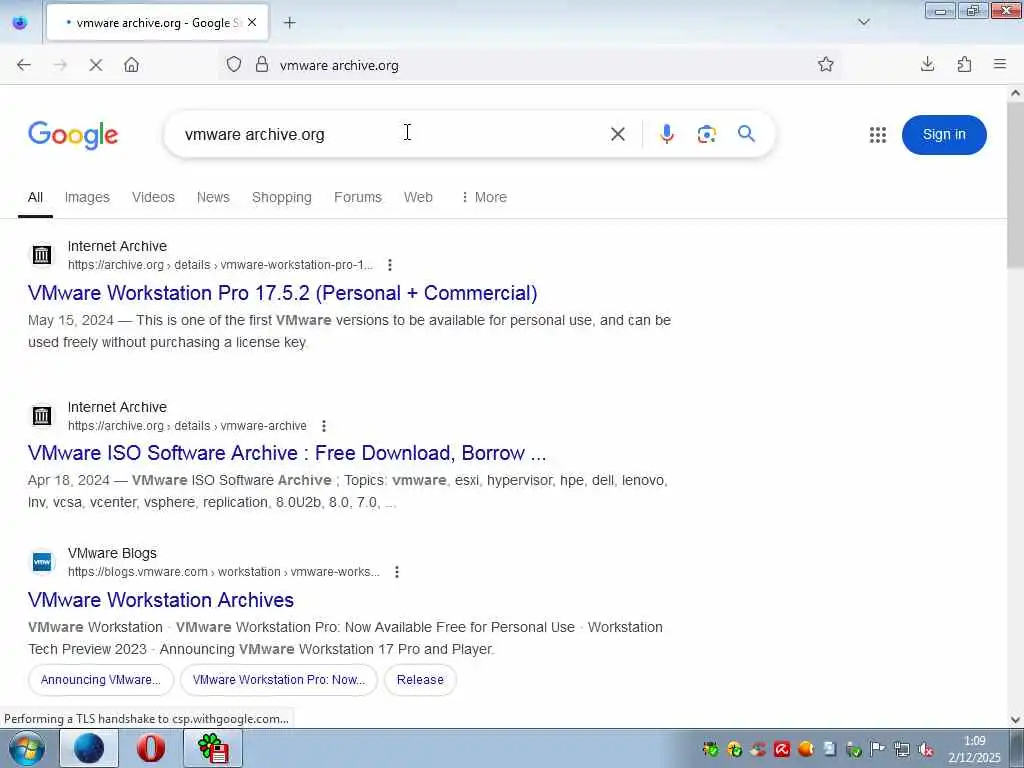The height and width of the screenshot is (768, 1024).
Task: Click the scrollbar up arrow
Action: coord(1015,93)
